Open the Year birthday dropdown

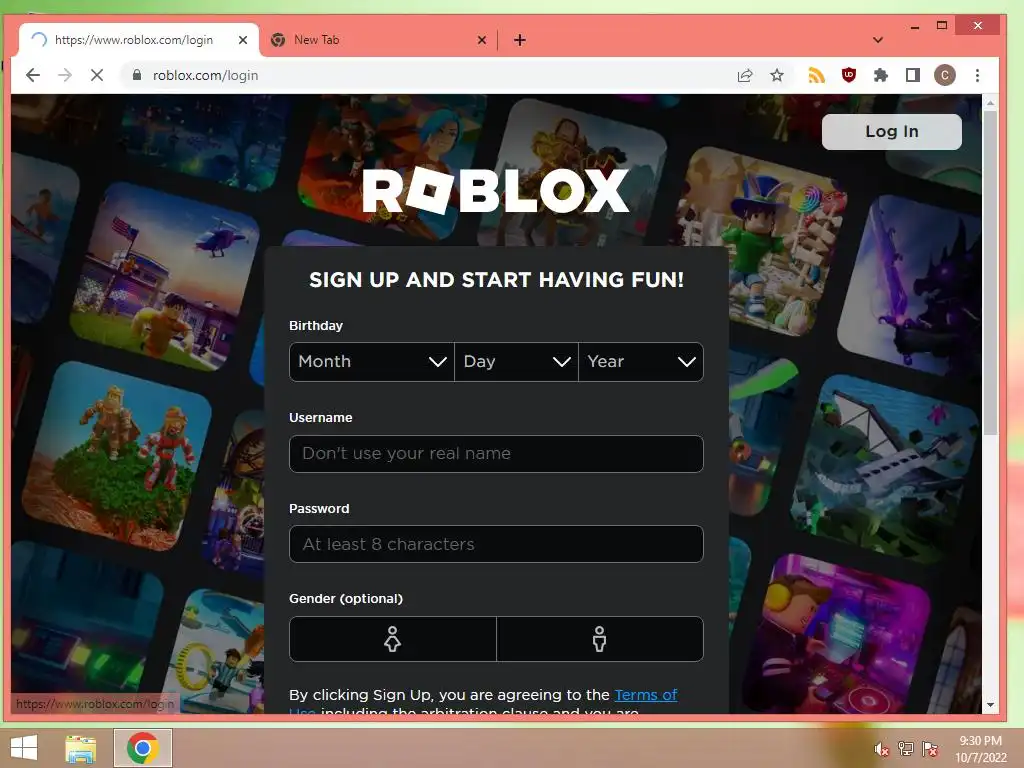click(641, 361)
